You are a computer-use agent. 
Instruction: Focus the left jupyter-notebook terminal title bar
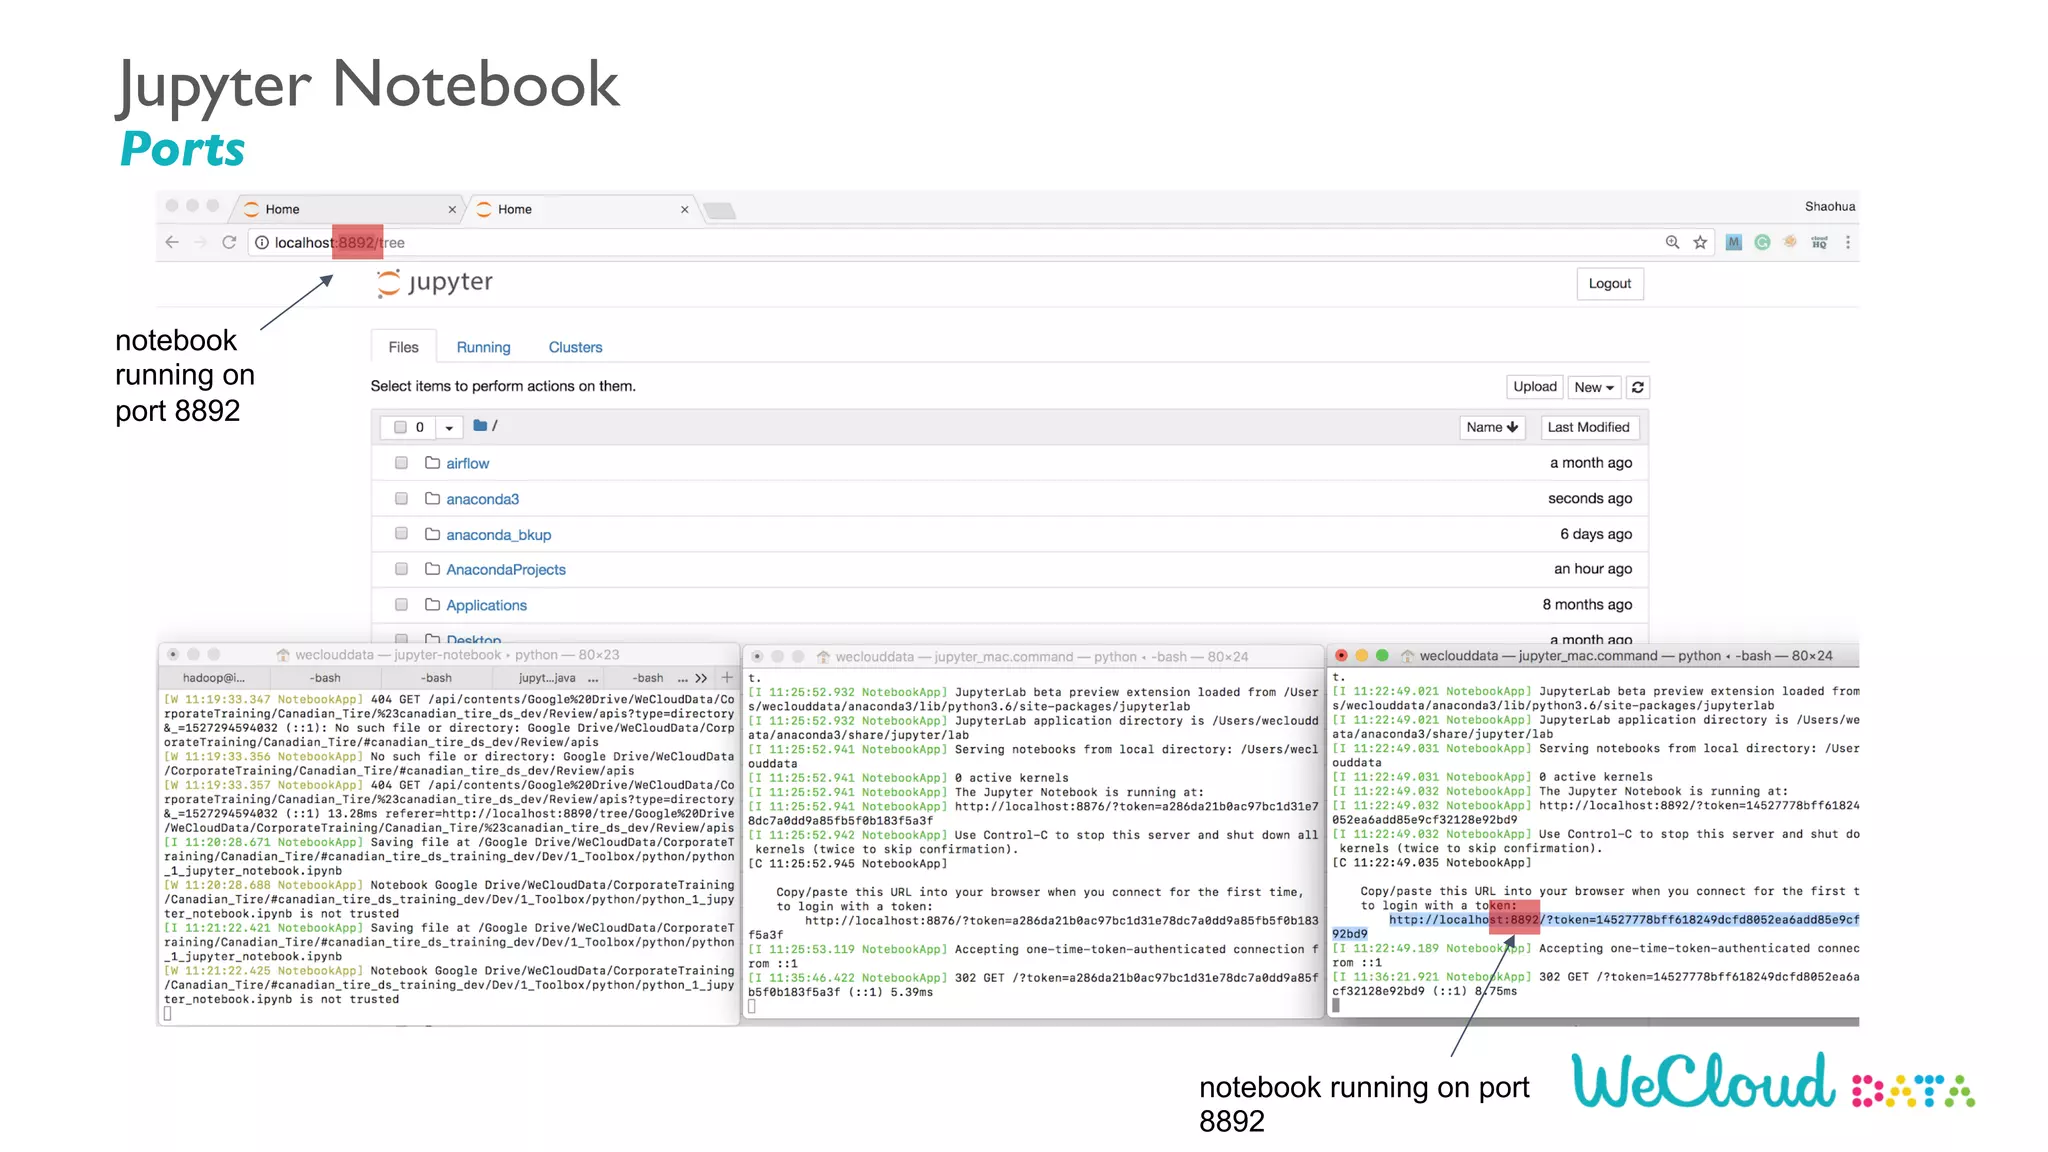(448, 655)
